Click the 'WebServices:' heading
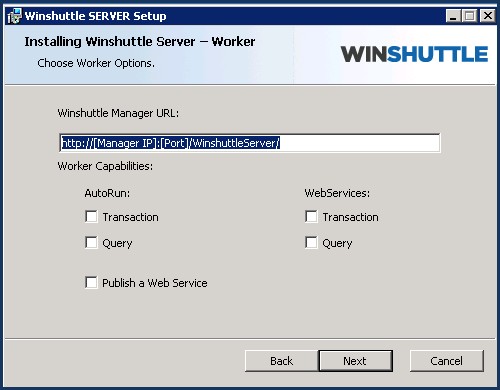Screen dimensions: 500x390 point(337,193)
